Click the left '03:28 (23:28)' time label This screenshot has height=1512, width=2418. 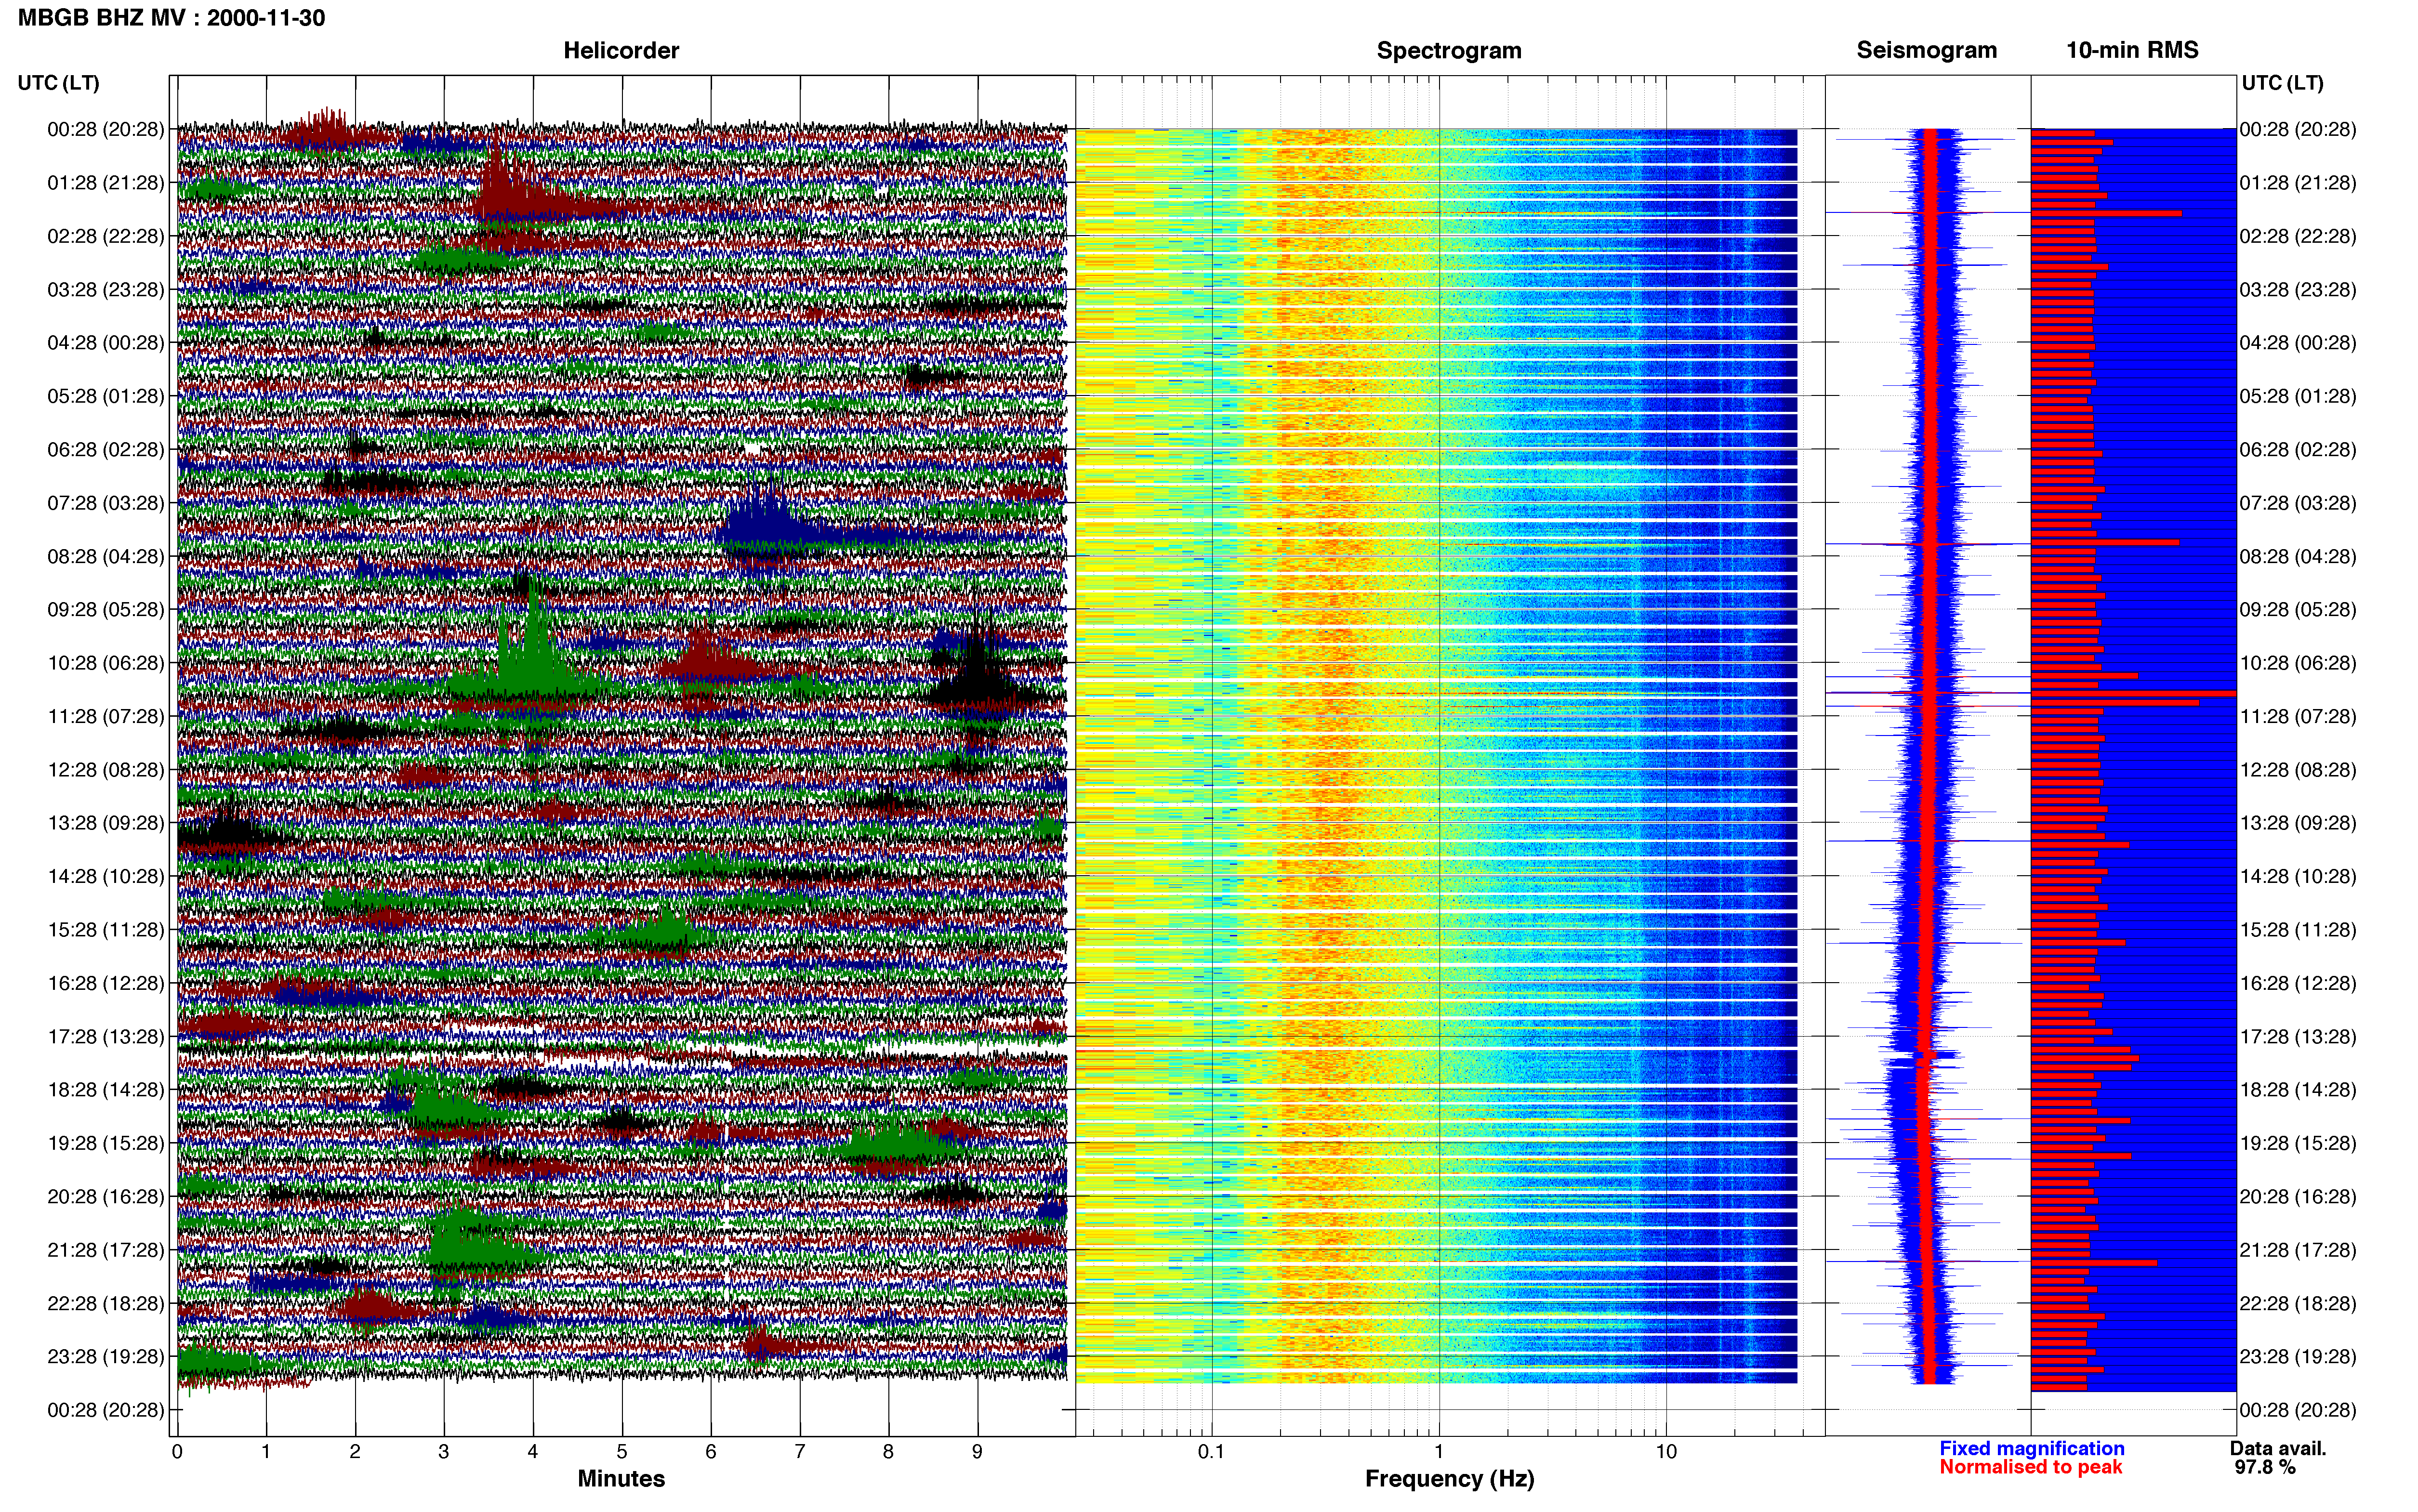(106, 290)
